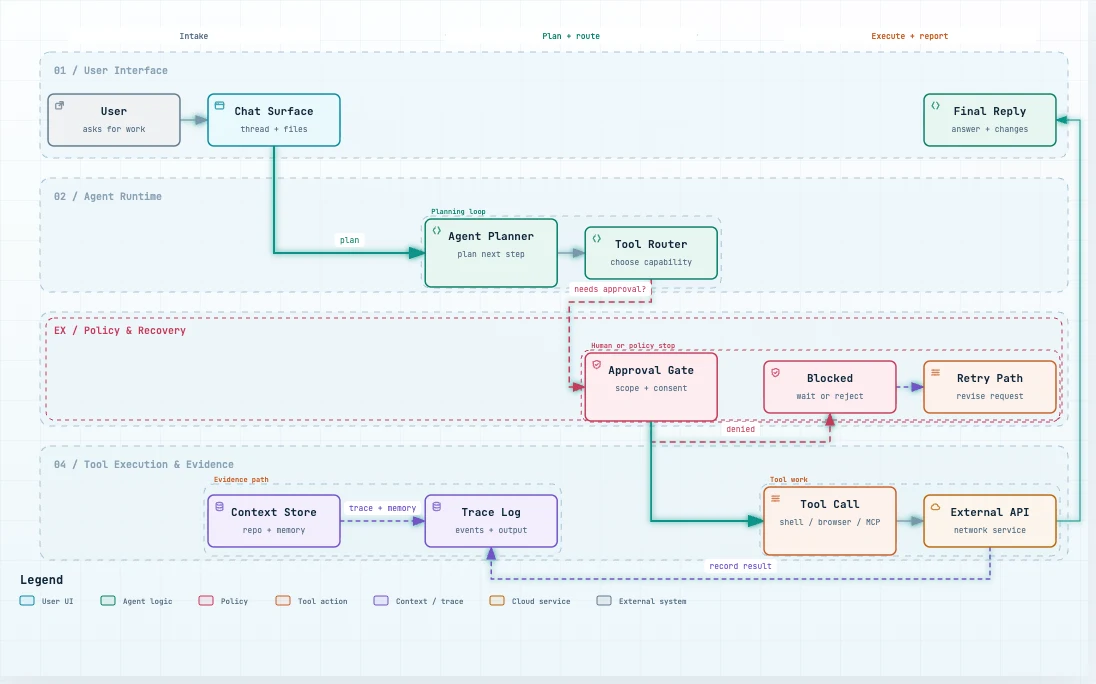Viewport: 1096px width, 684px height.
Task: Click the code icon in Agent Planner node
Action: pyautogui.click(x=436, y=231)
